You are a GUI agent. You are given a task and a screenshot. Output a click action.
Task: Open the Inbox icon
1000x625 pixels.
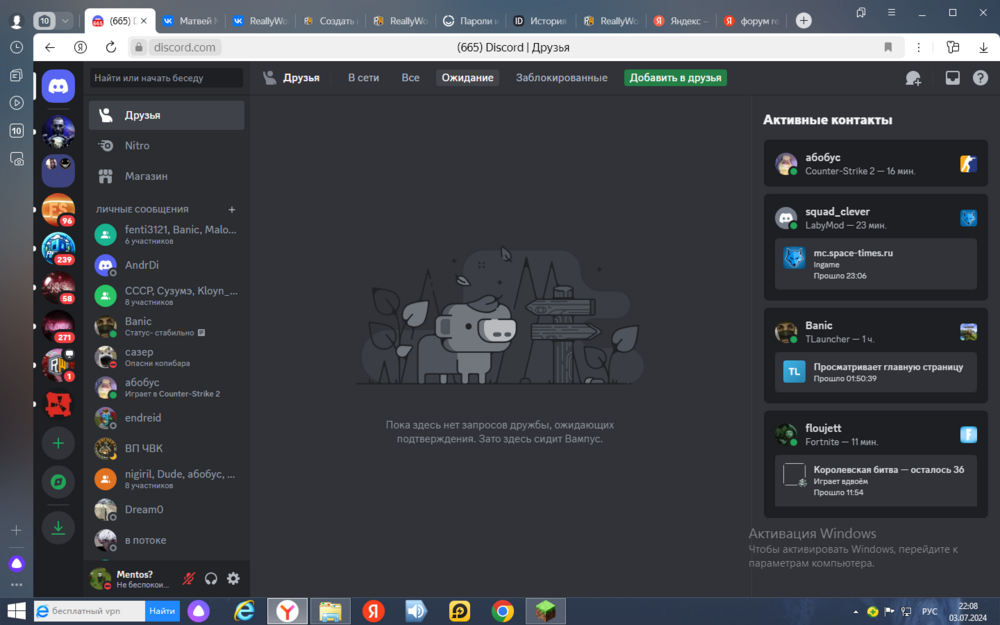pos(952,78)
